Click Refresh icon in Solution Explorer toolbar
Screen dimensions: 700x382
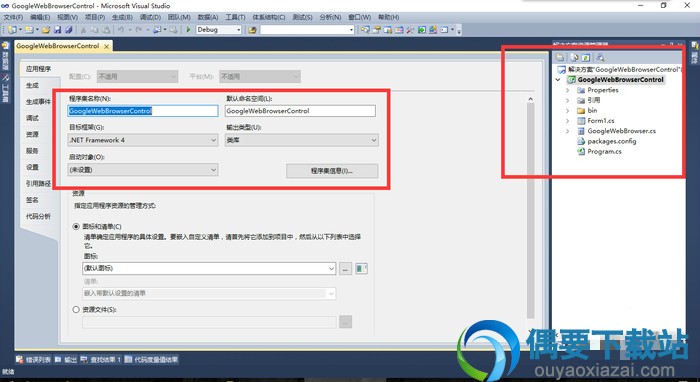pyautogui.click(x=586, y=58)
